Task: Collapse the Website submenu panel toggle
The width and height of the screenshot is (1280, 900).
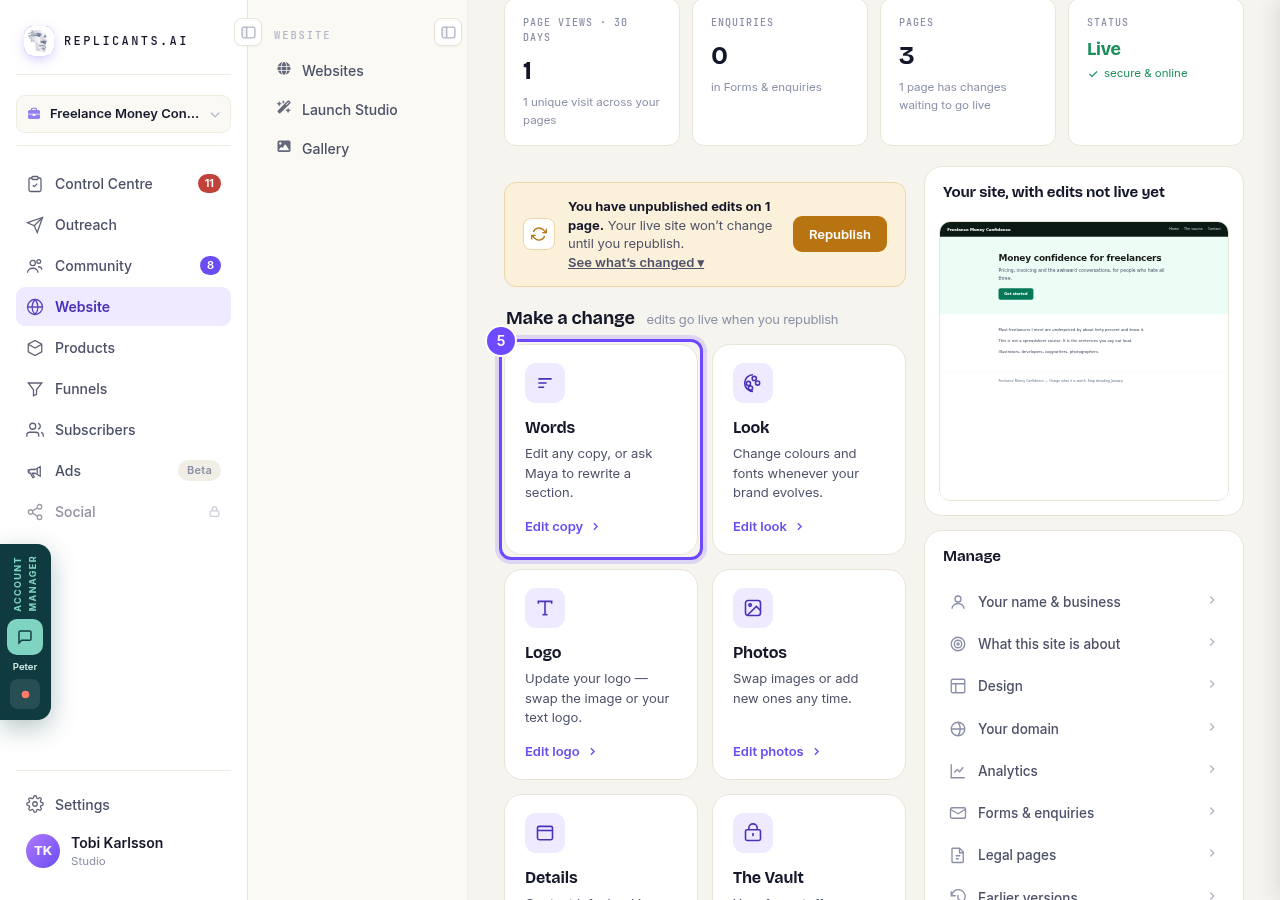Action: (x=448, y=33)
